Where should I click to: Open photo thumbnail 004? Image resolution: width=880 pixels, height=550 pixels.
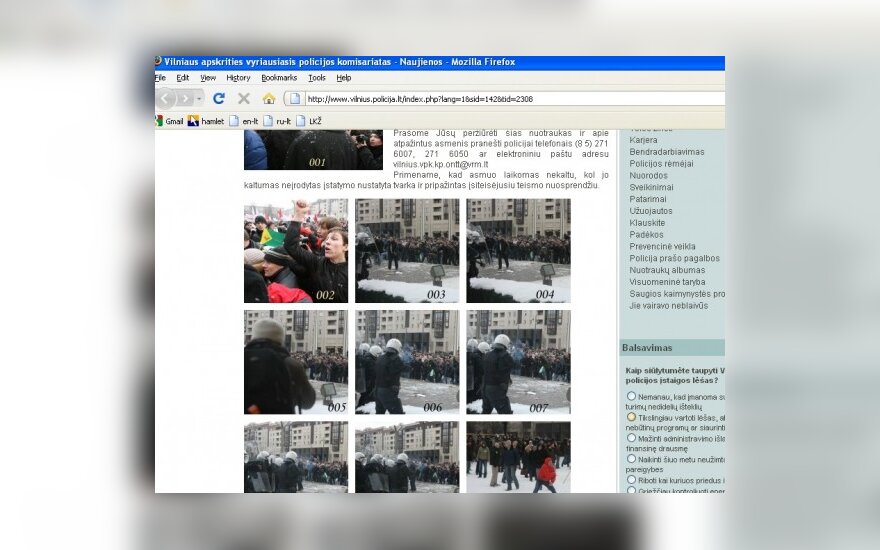click(518, 251)
